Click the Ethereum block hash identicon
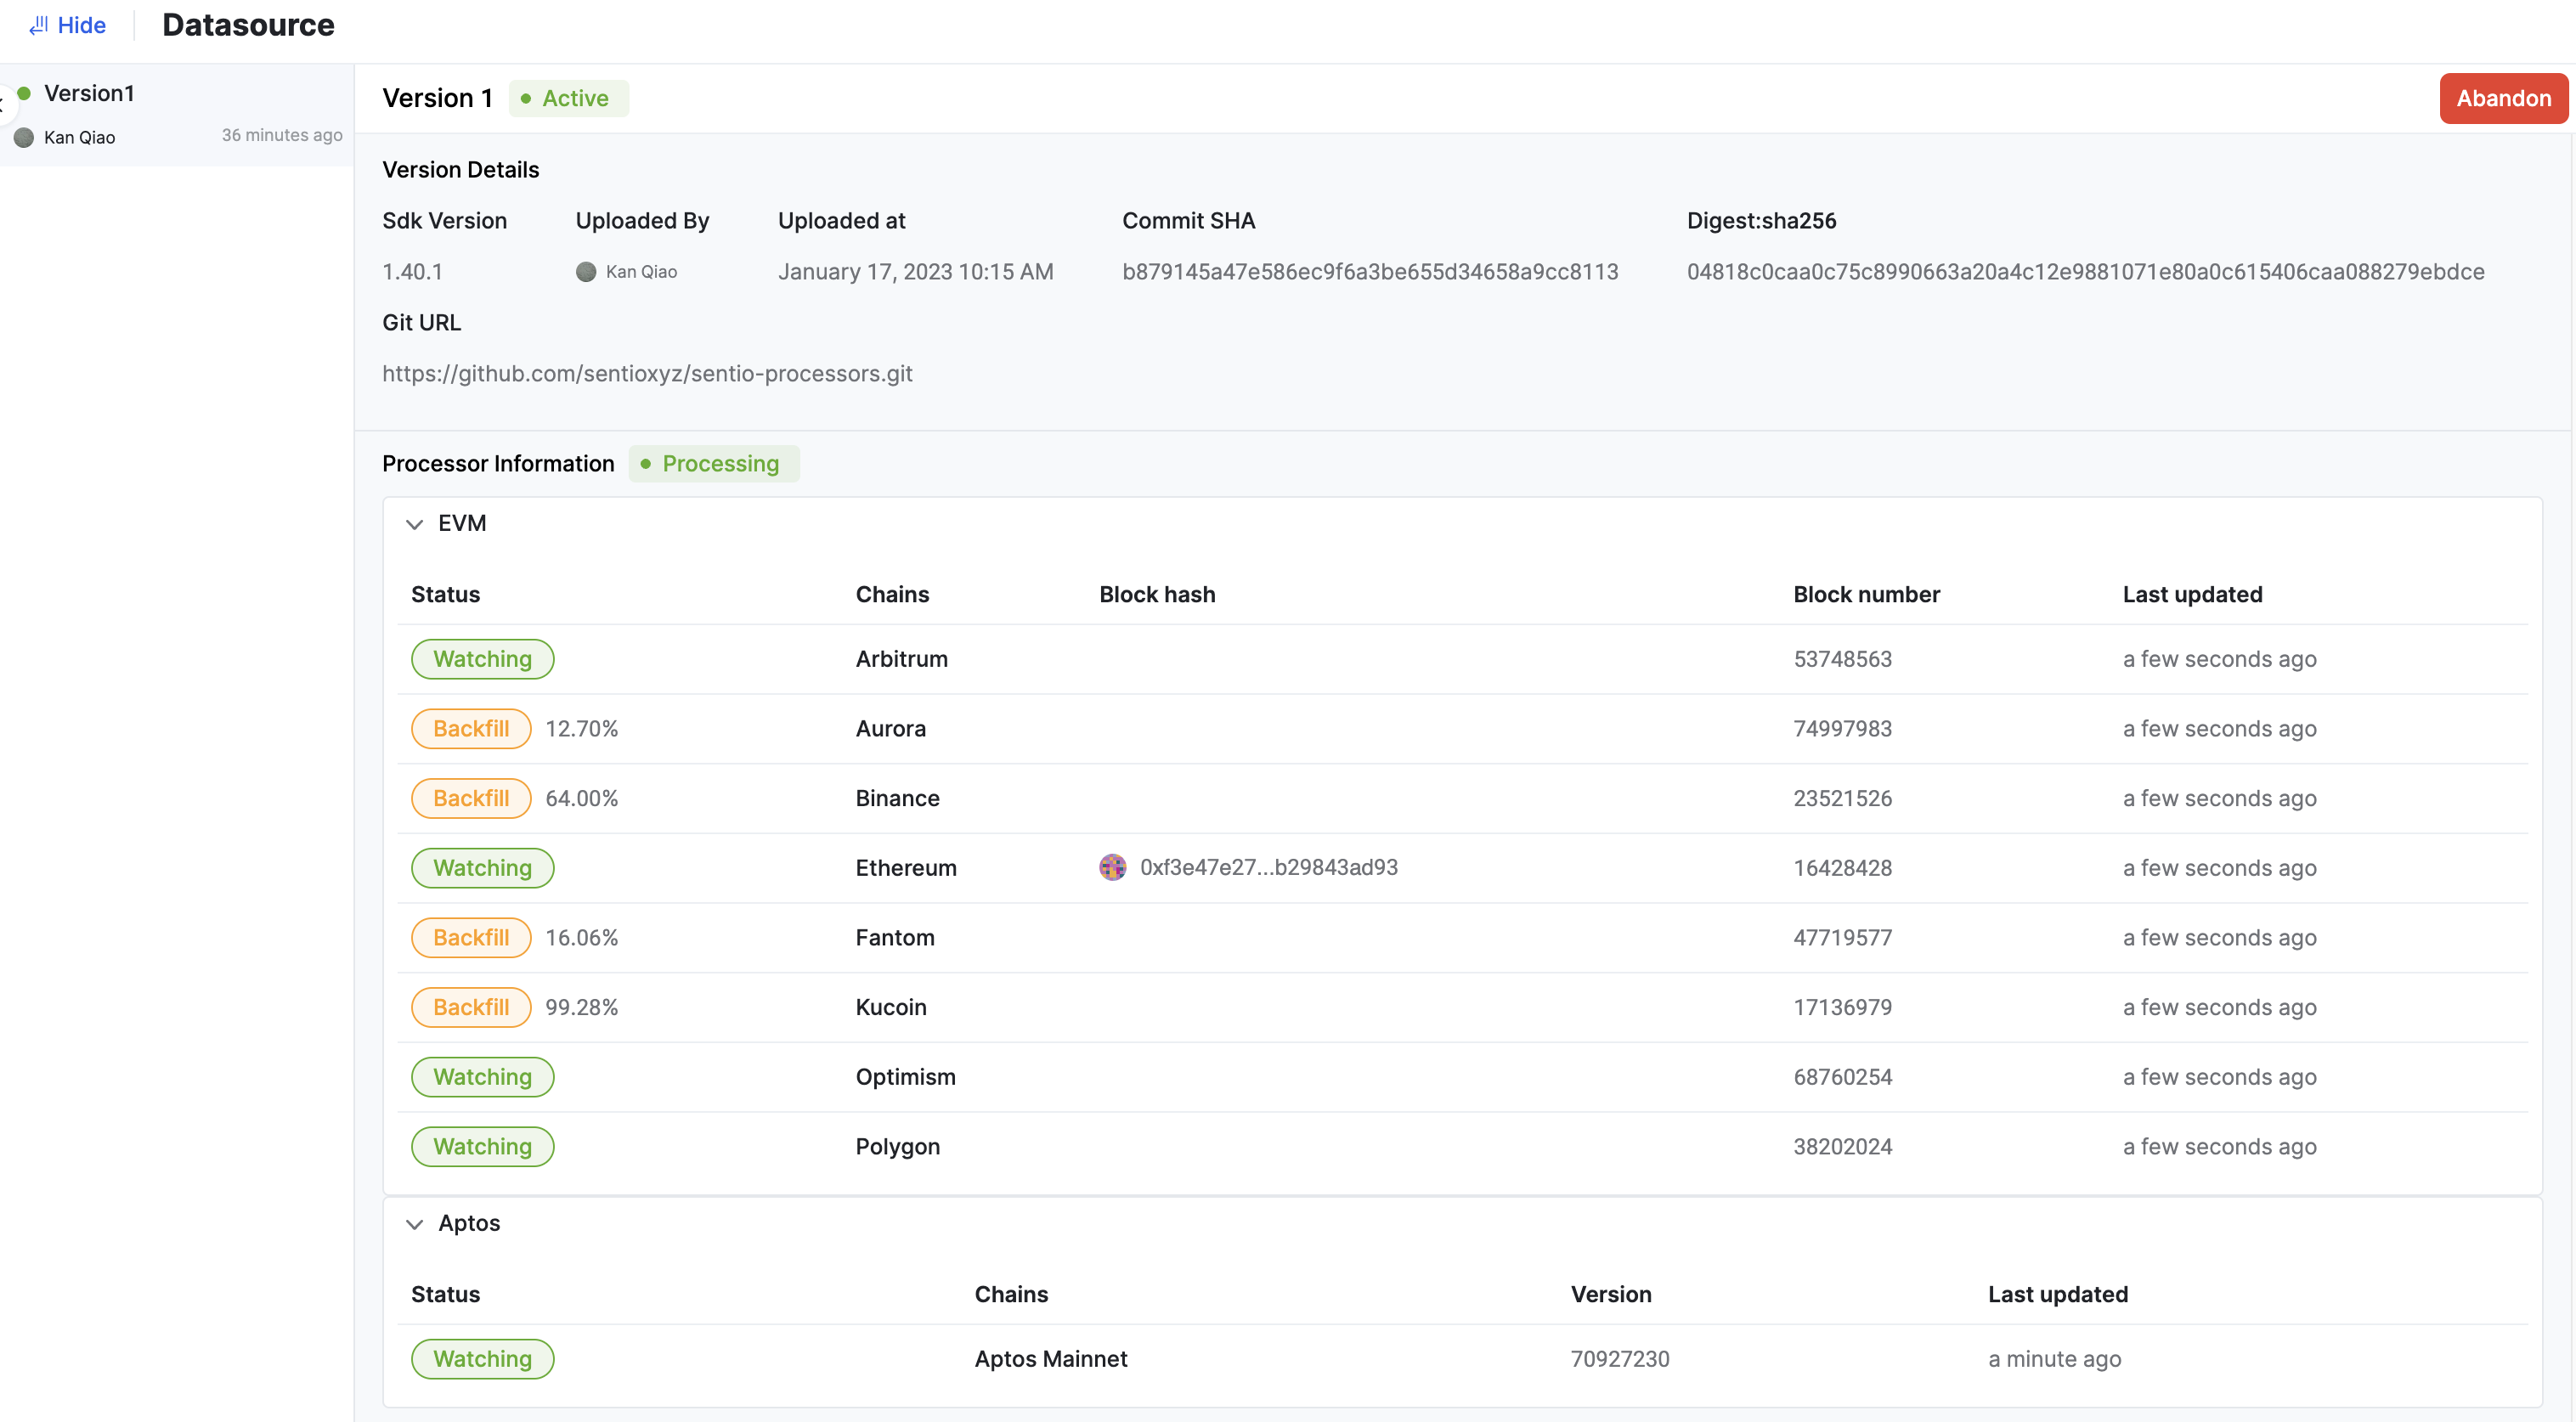This screenshot has height=1422, width=2576. point(1112,867)
